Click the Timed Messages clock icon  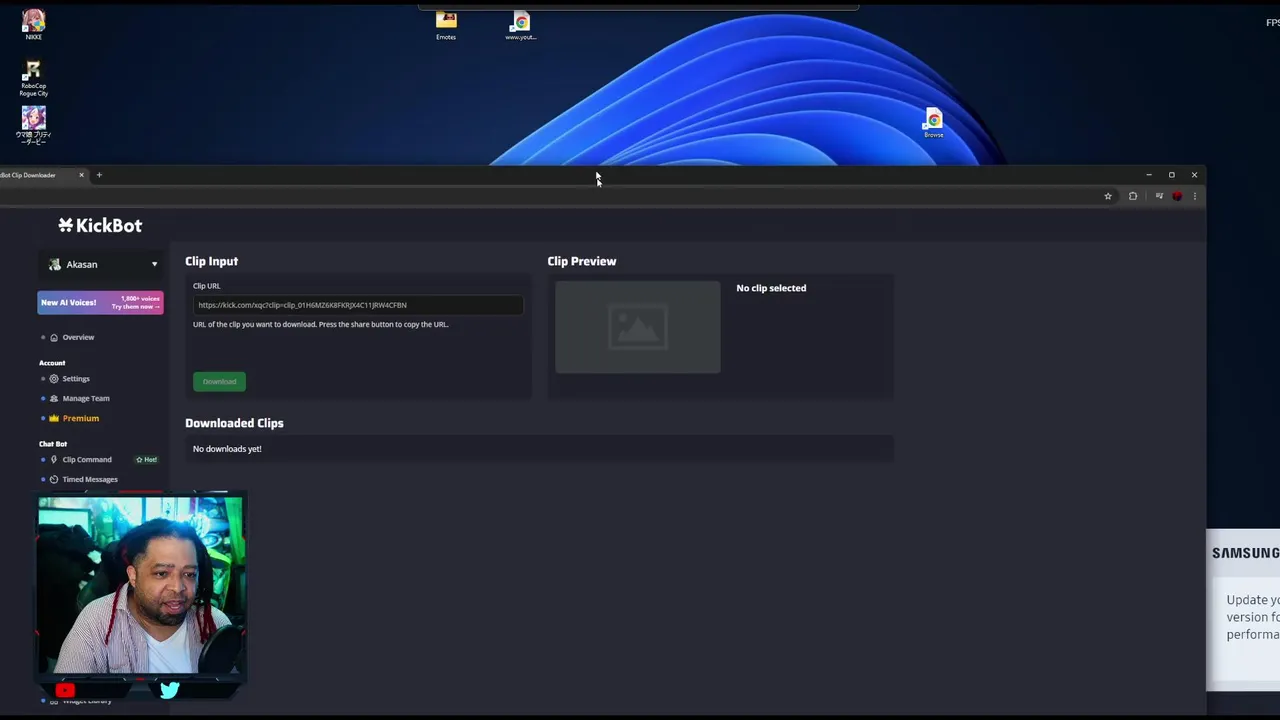[54, 479]
